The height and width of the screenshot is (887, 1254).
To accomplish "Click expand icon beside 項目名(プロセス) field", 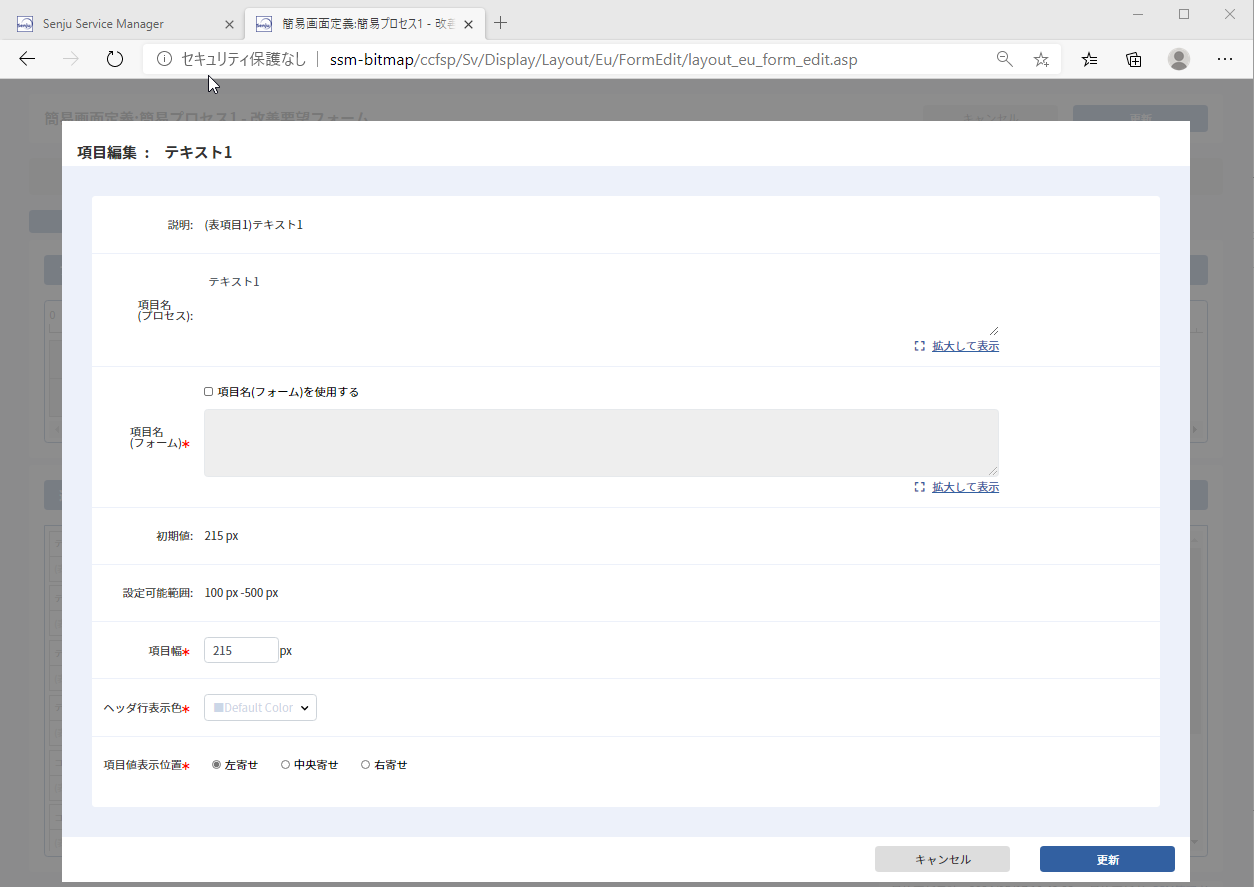I will (x=919, y=346).
